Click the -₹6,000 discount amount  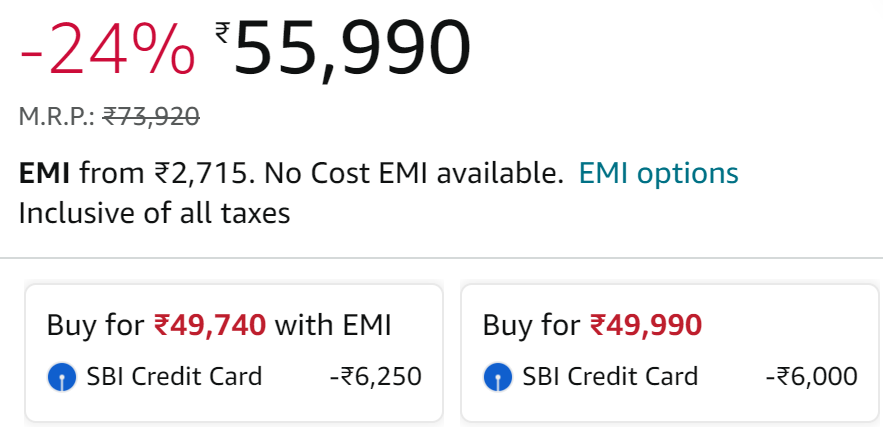(x=811, y=377)
